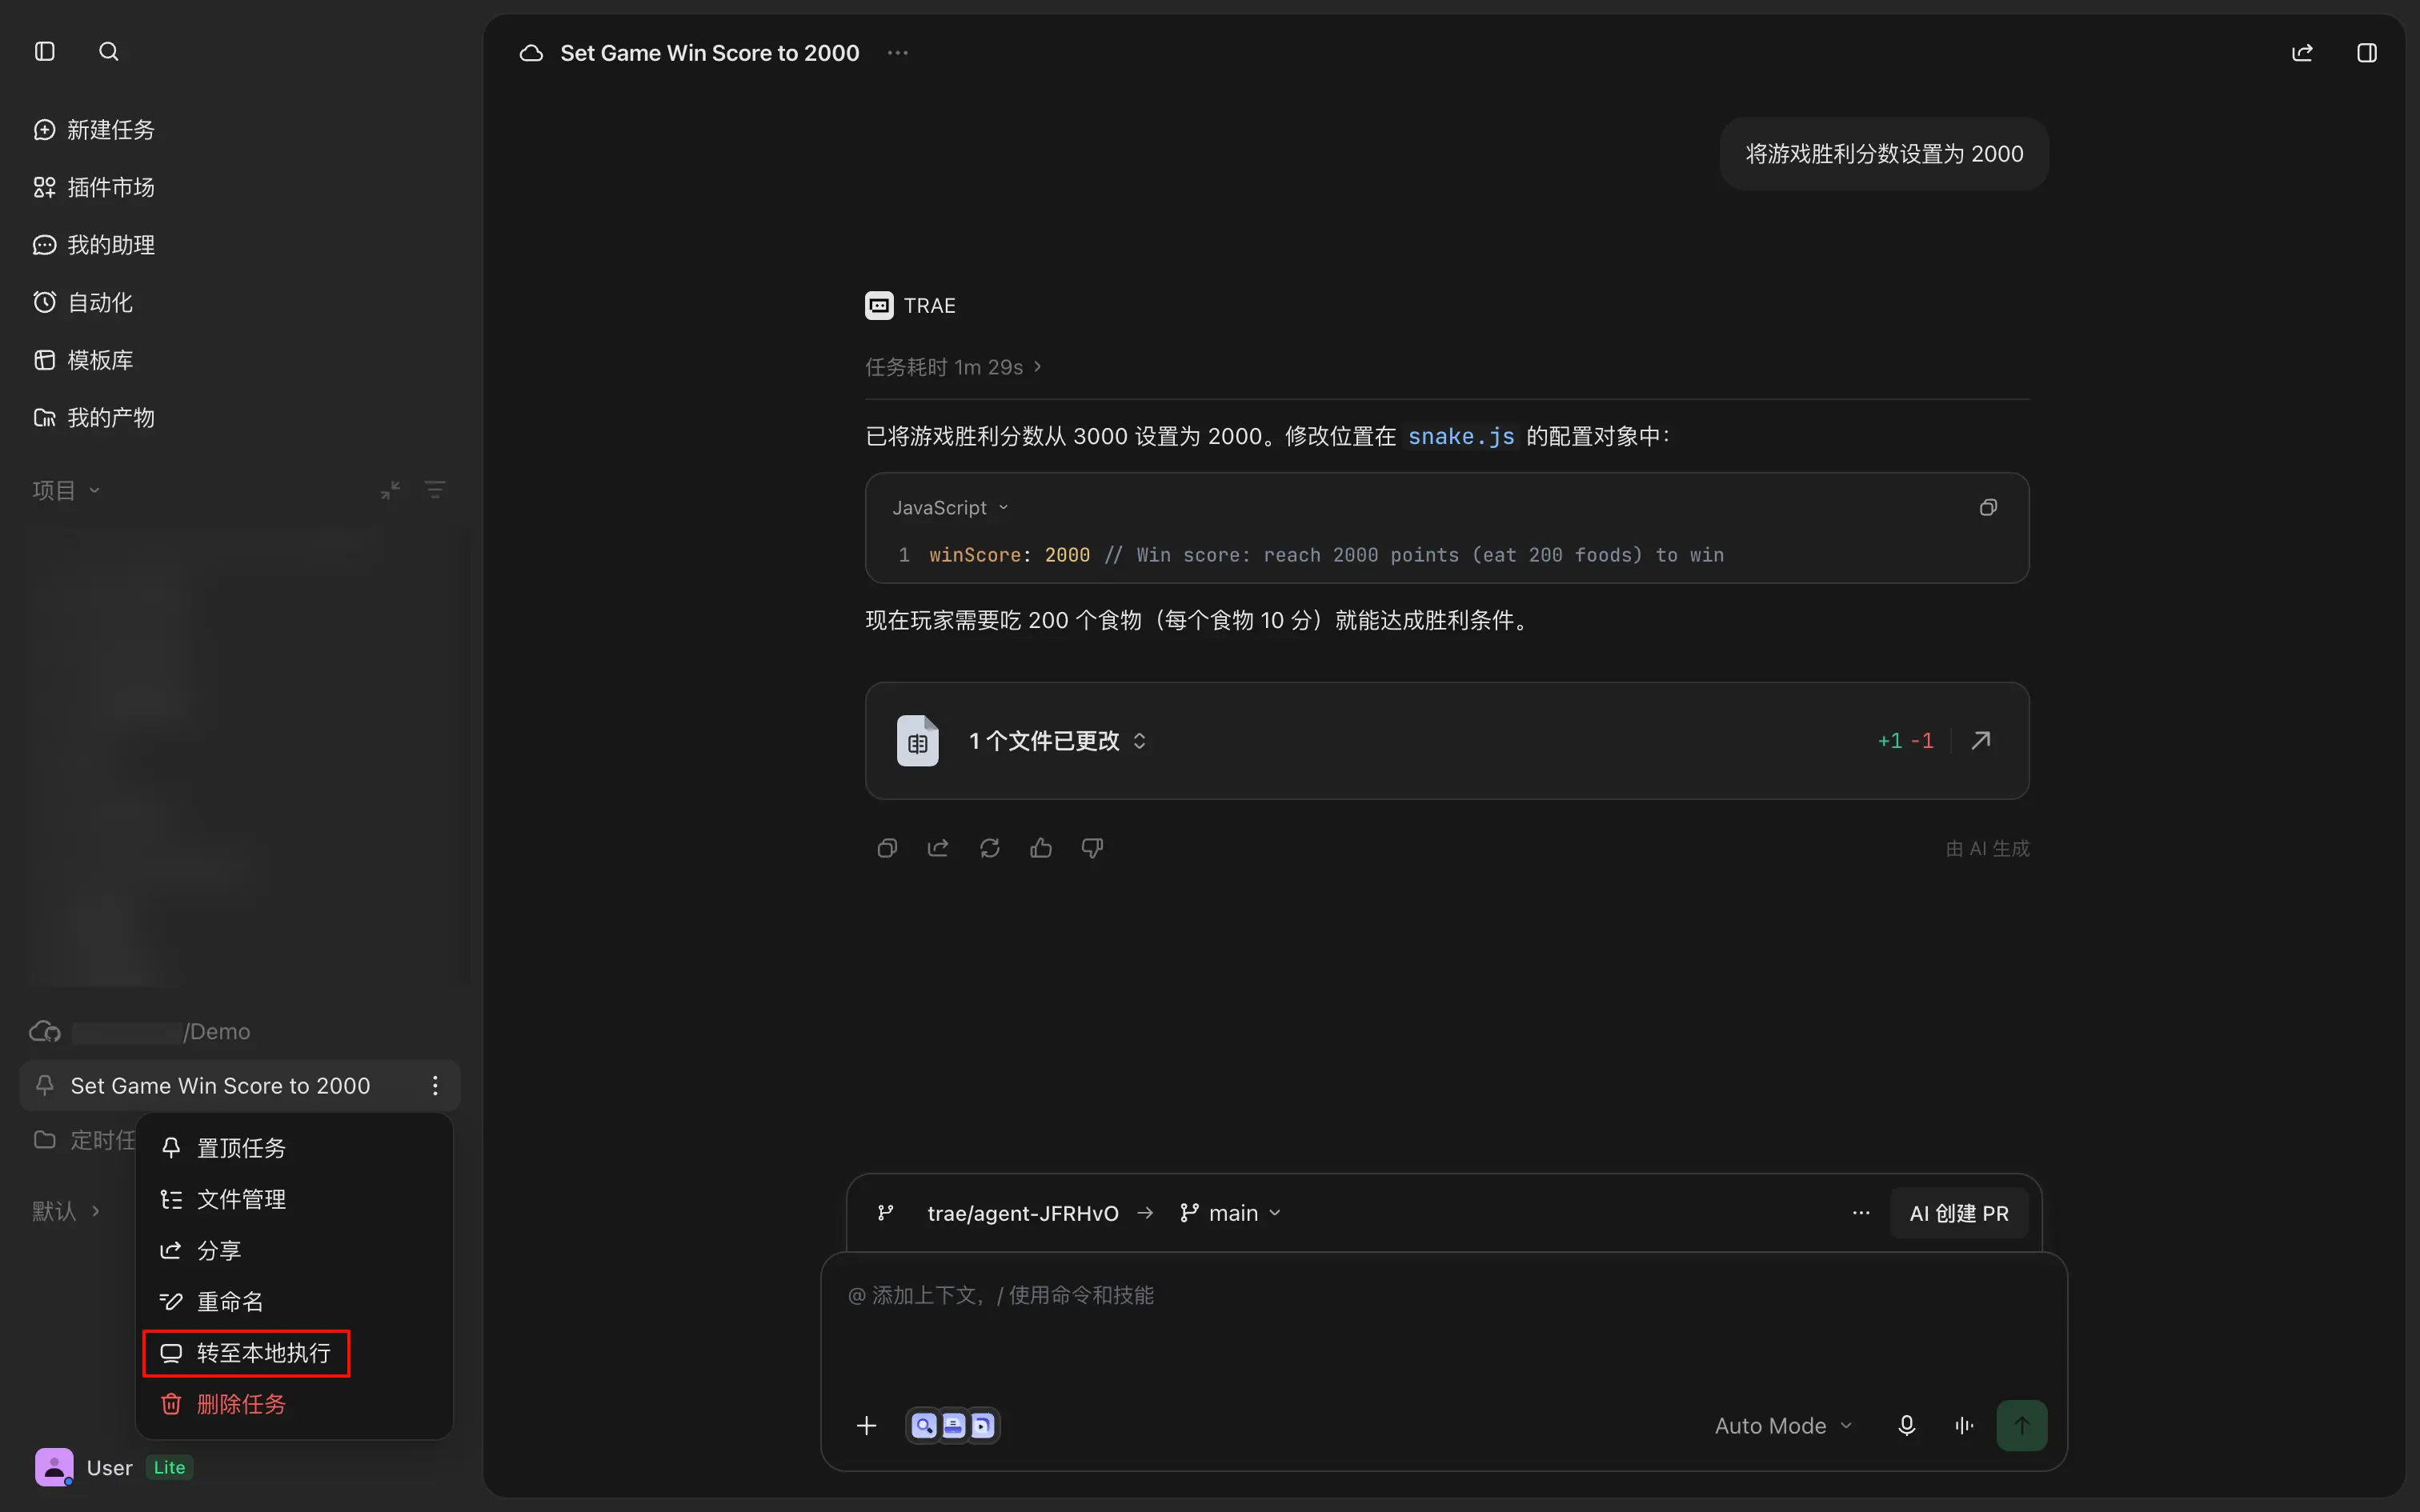Collapse the left sidebar panel icon
Image resolution: width=2420 pixels, height=1512 pixels.
pos(45,51)
